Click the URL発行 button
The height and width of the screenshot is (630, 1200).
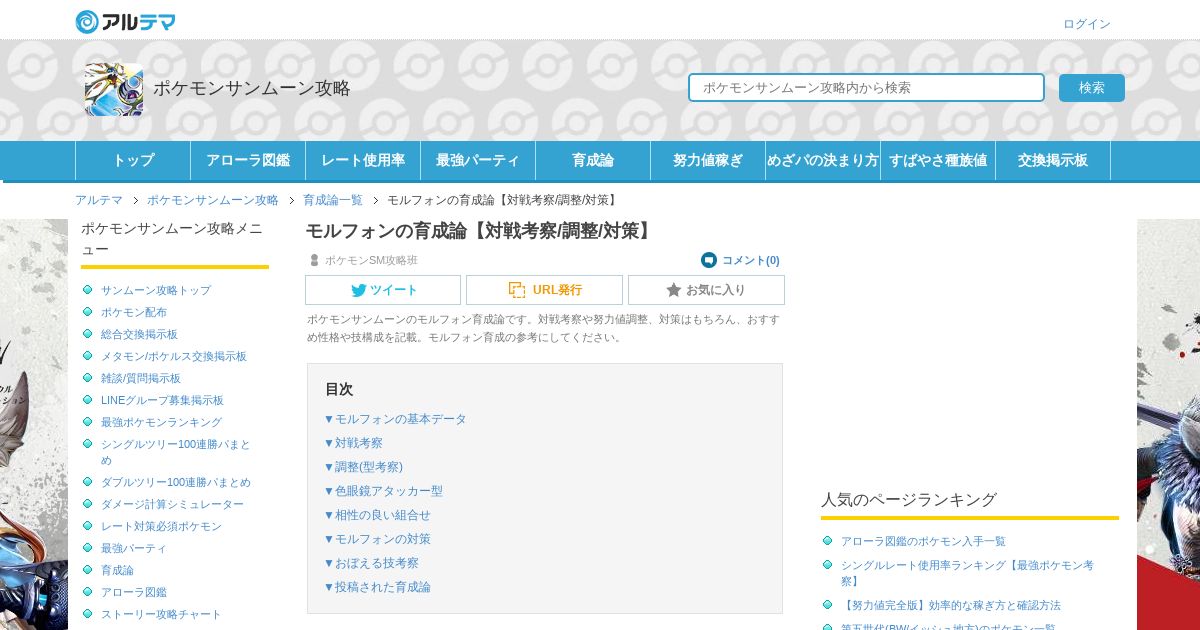click(544, 290)
